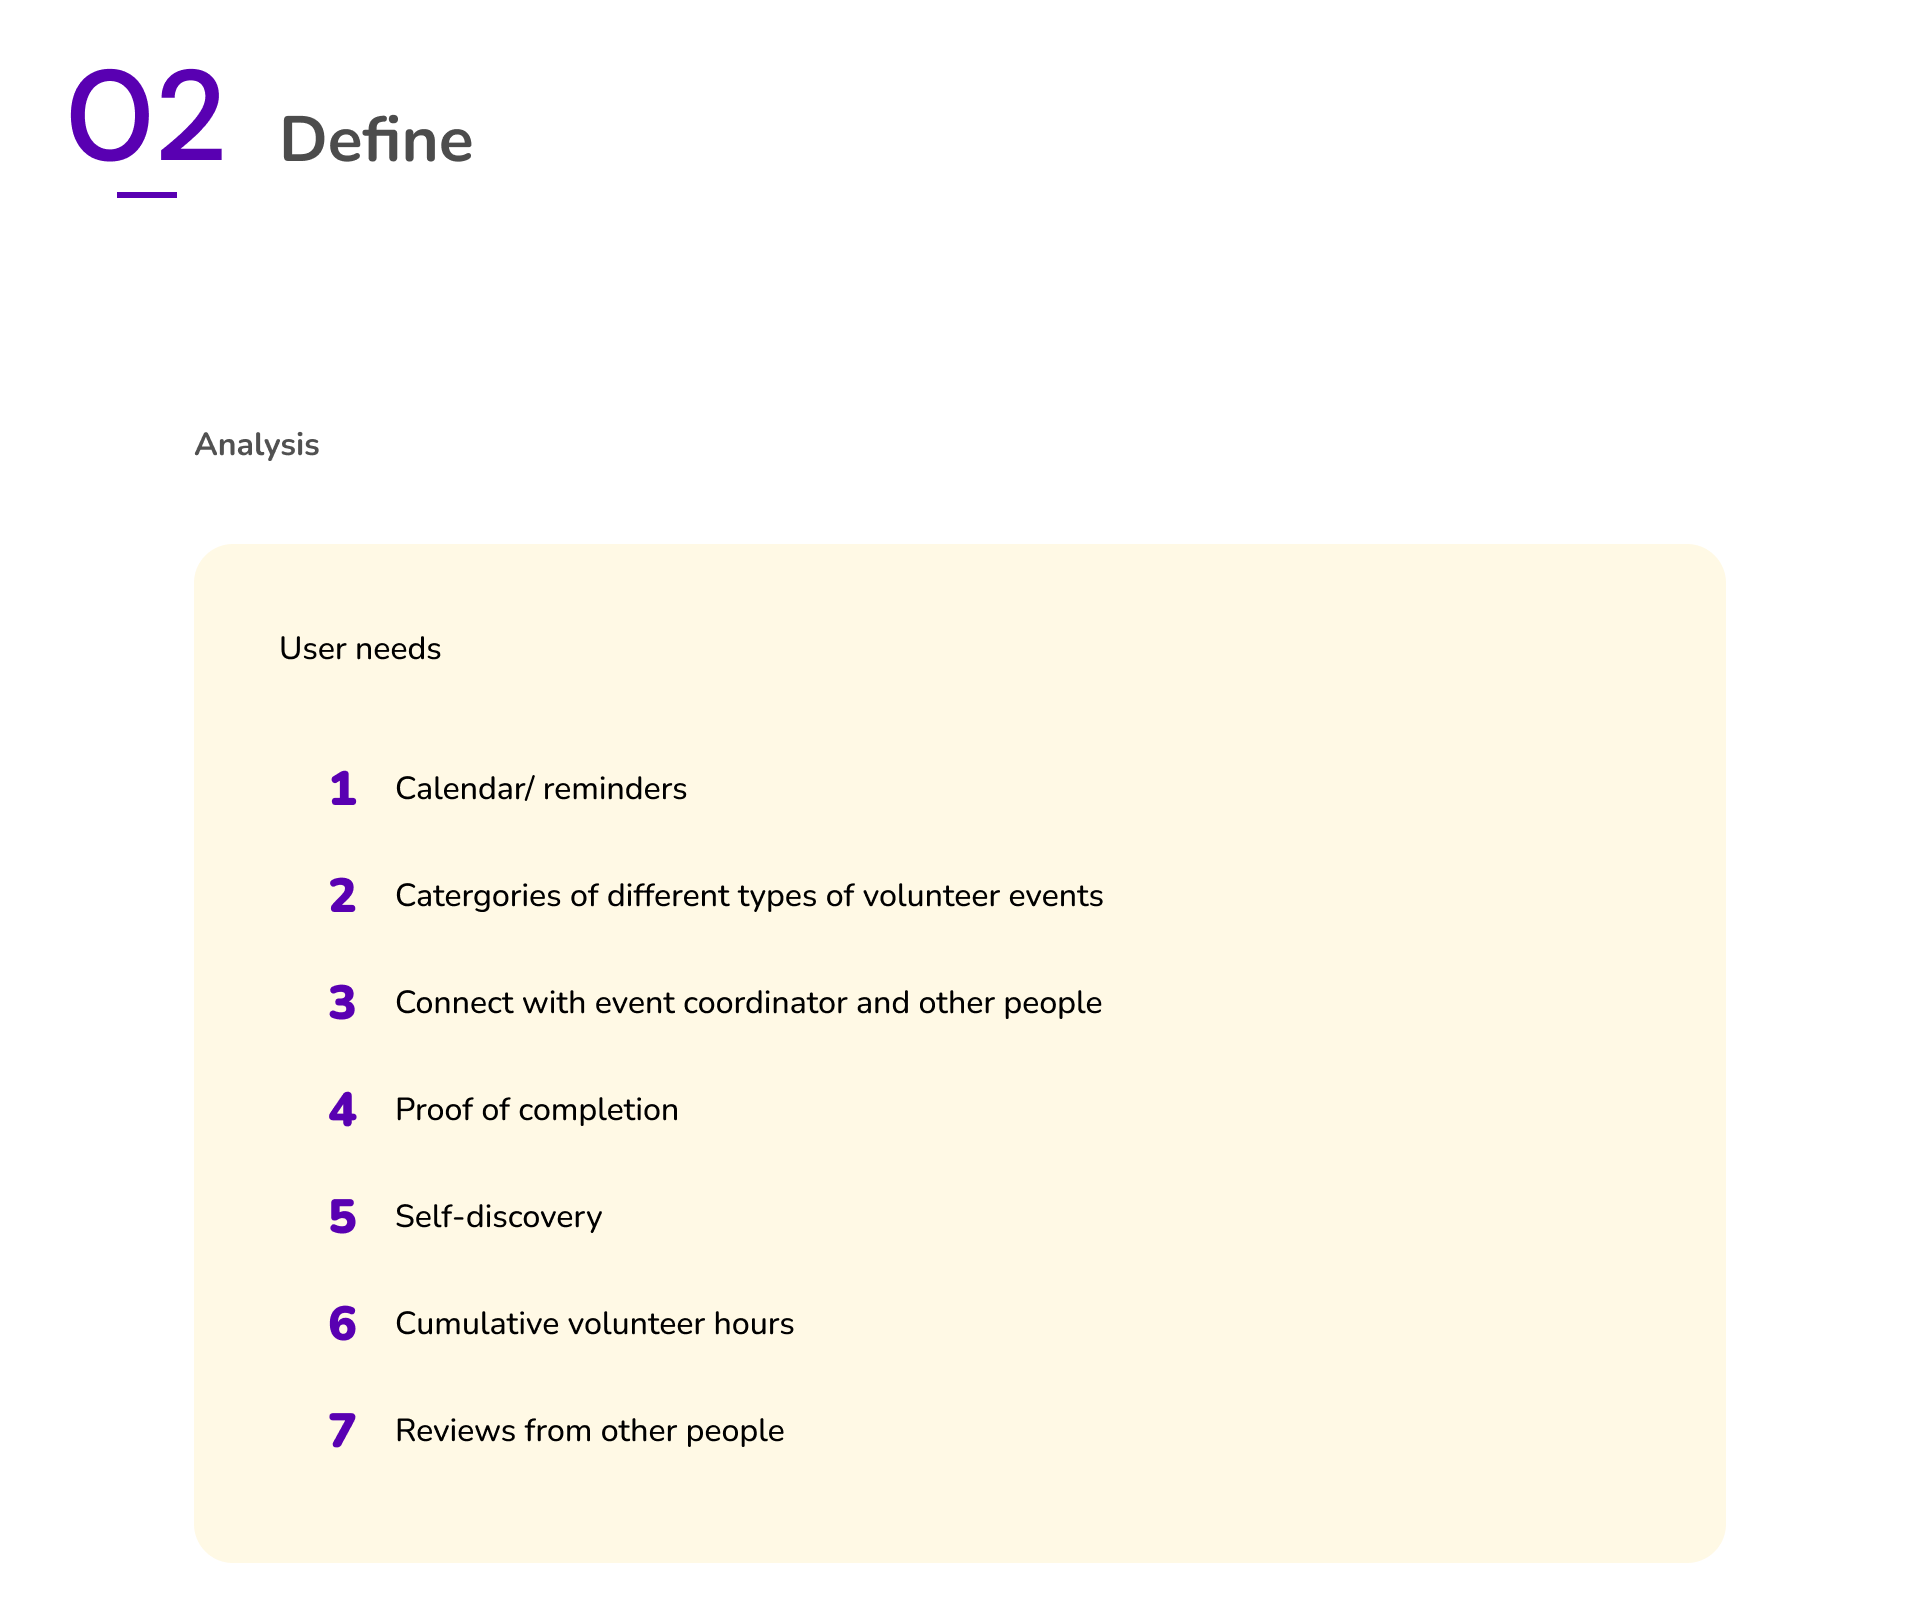This screenshot has height=1609, width=1920.
Task: Click Connect with event coordinator text
Action: click(748, 1003)
